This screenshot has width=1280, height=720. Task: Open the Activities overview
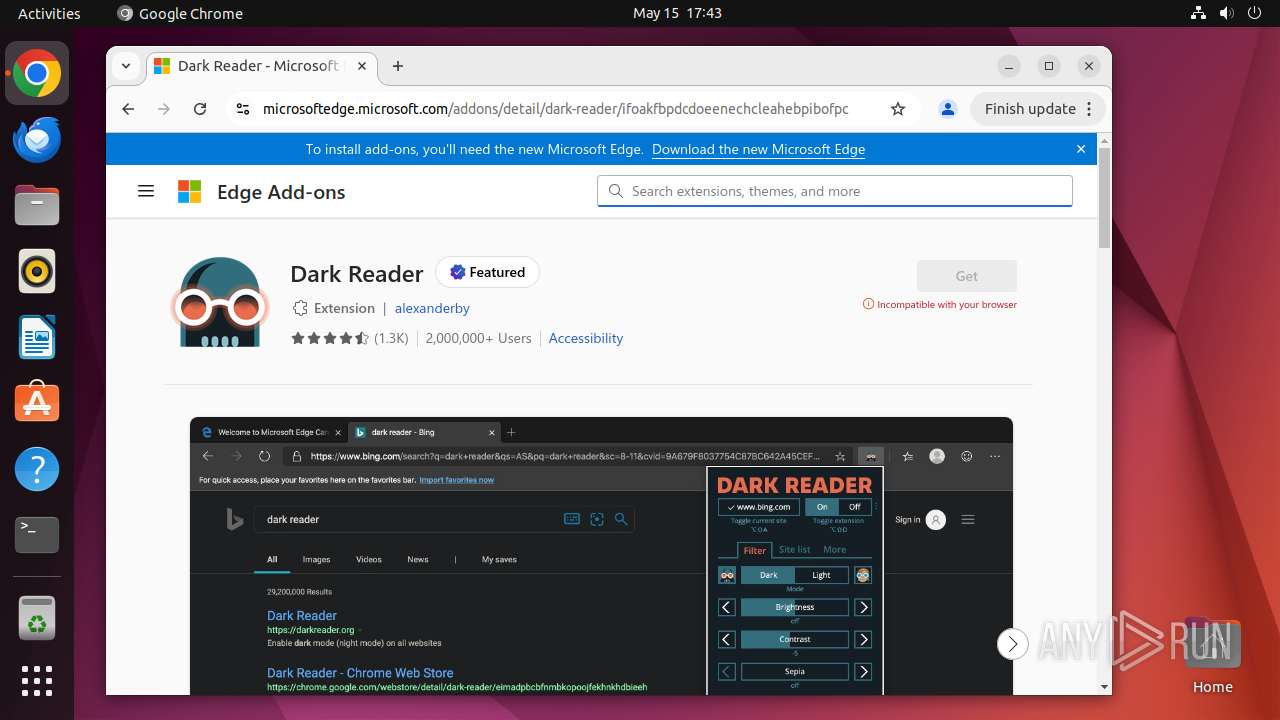(49, 13)
